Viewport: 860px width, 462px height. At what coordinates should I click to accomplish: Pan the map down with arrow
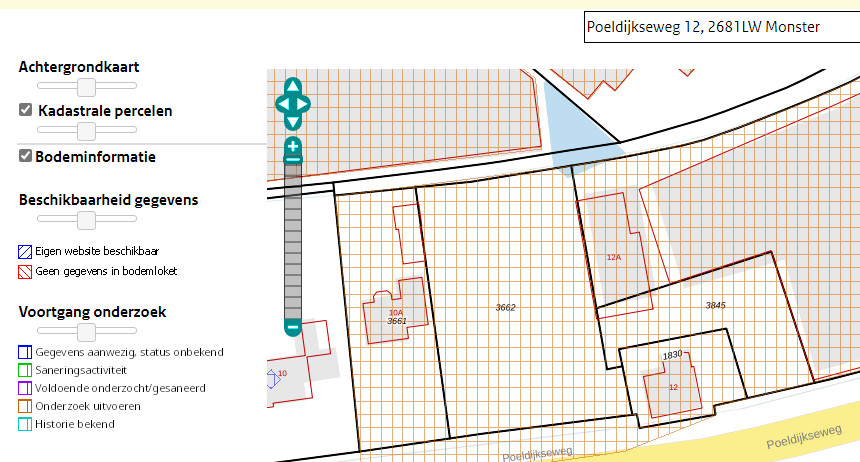293,122
